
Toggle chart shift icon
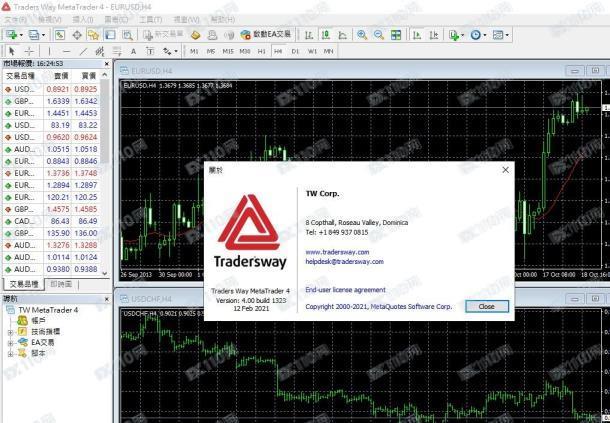(x=434, y=35)
